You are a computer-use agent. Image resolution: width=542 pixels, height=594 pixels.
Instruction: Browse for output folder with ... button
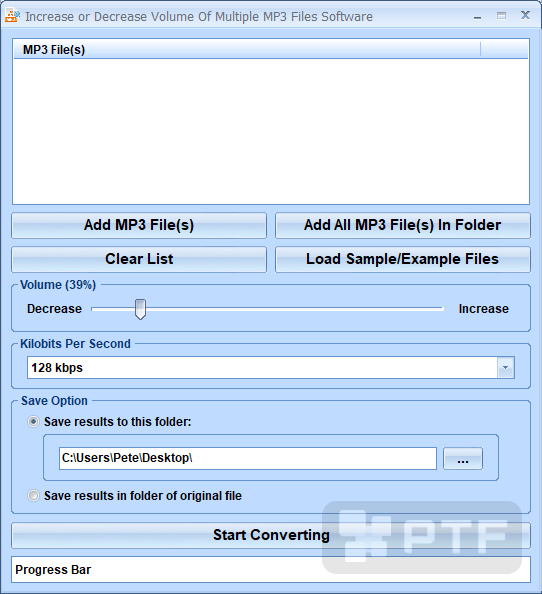(463, 459)
